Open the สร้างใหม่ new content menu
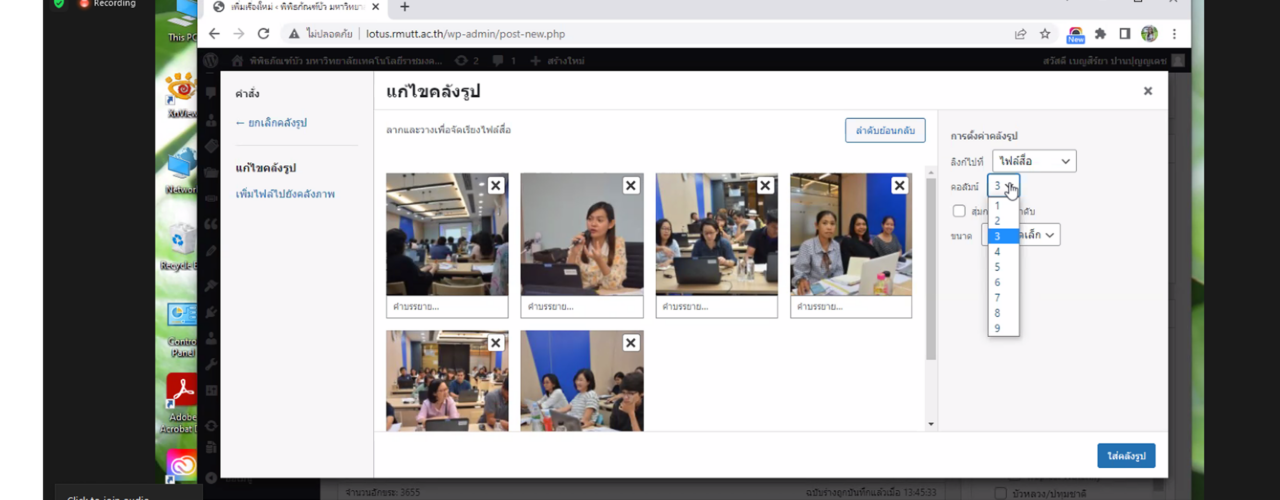Image resolution: width=1280 pixels, height=500 pixels. [558, 61]
